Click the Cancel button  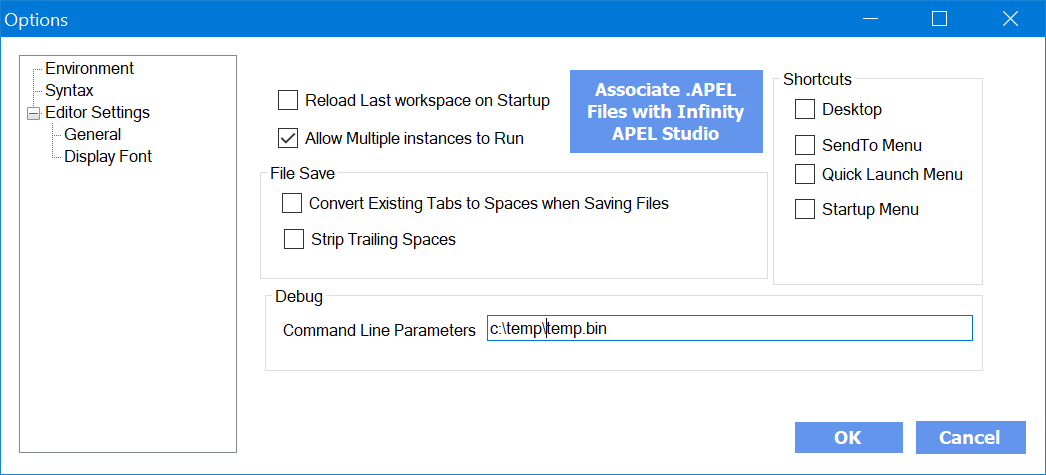point(969,437)
